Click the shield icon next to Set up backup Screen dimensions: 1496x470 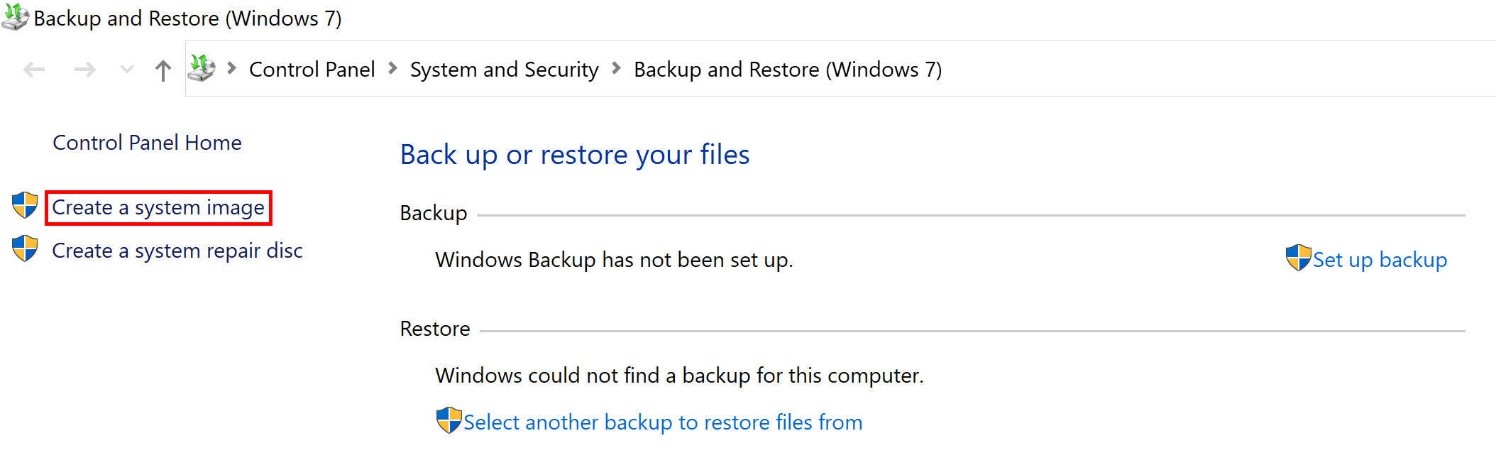coord(1298,258)
